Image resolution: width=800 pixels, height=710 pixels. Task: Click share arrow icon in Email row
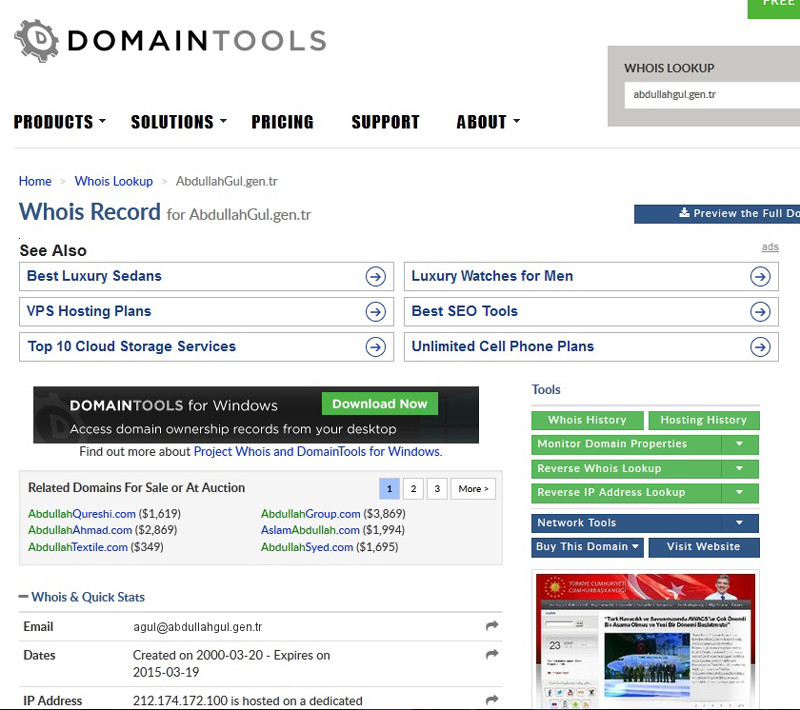(x=492, y=626)
